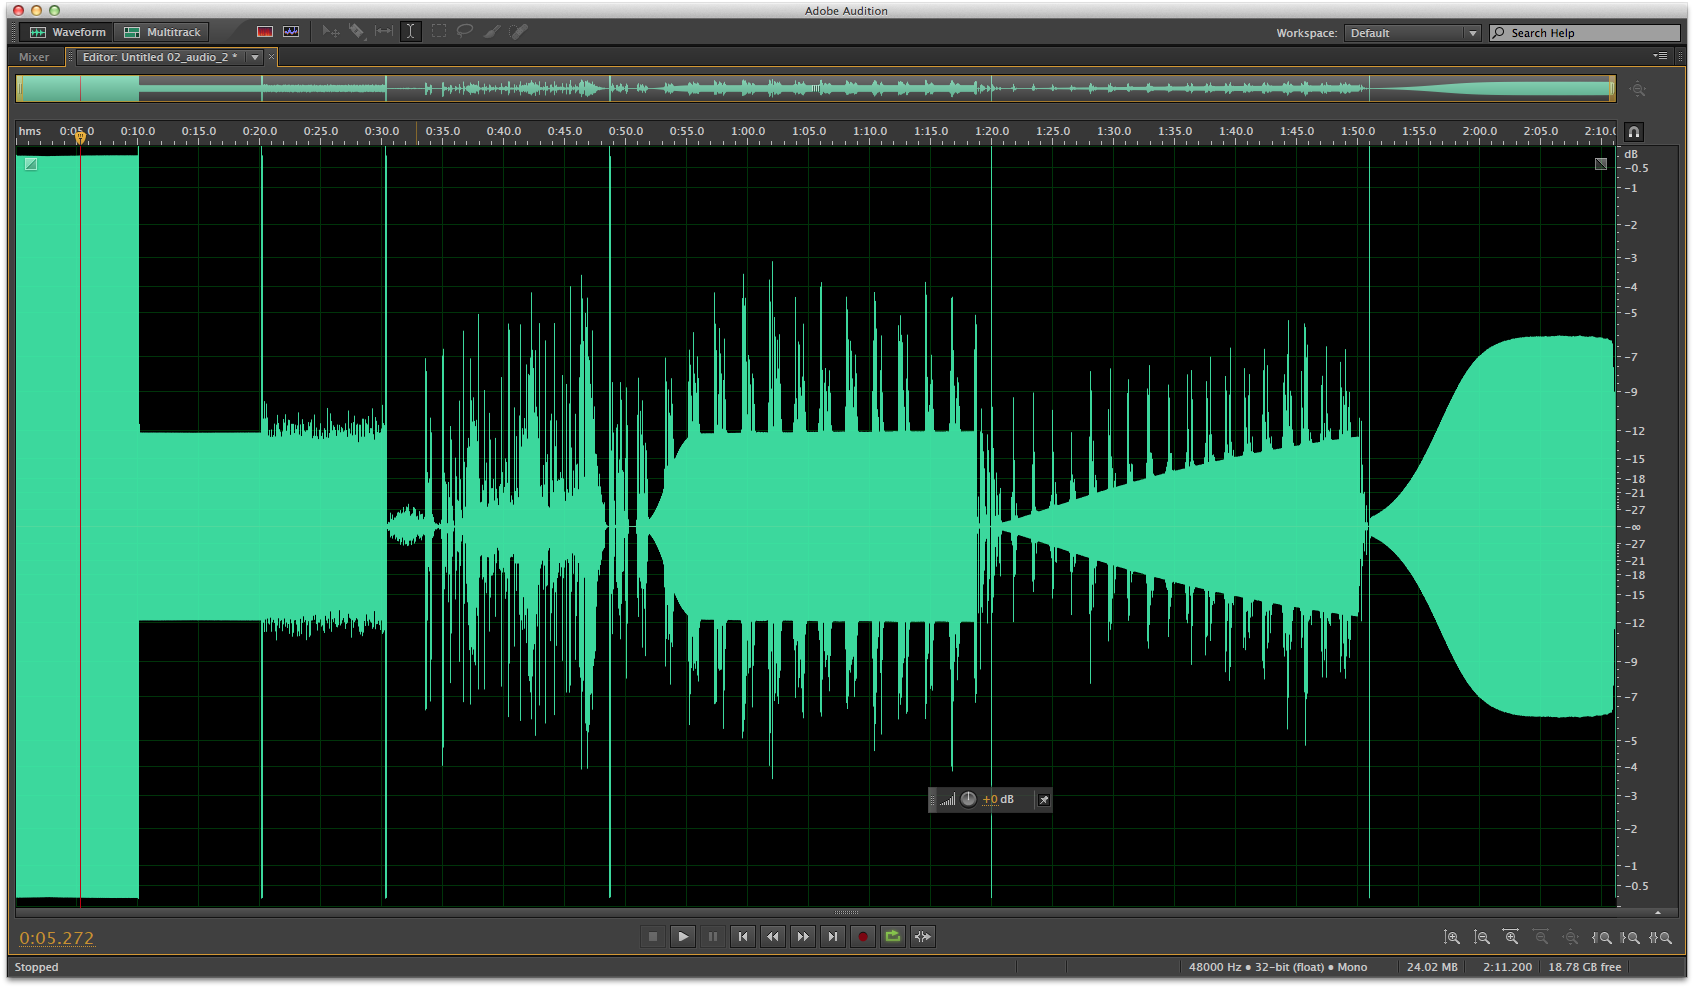
Task: Zoom to selection
Action: coord(1661,938)
